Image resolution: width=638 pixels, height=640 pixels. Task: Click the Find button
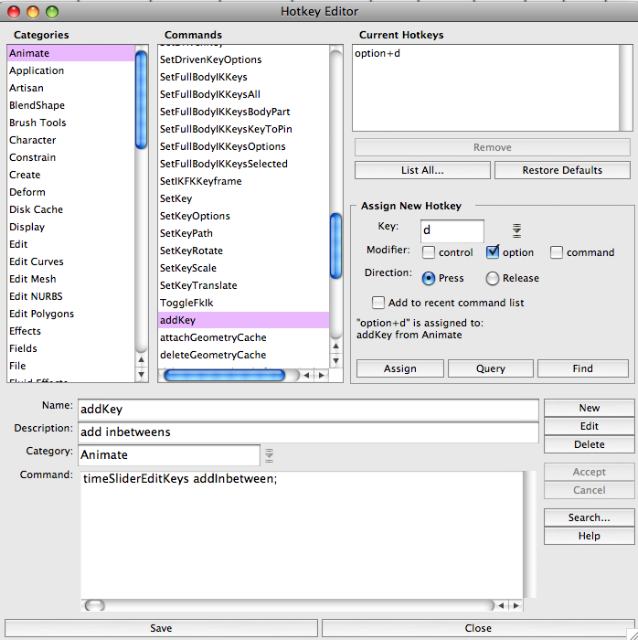(x=582, y=369)
